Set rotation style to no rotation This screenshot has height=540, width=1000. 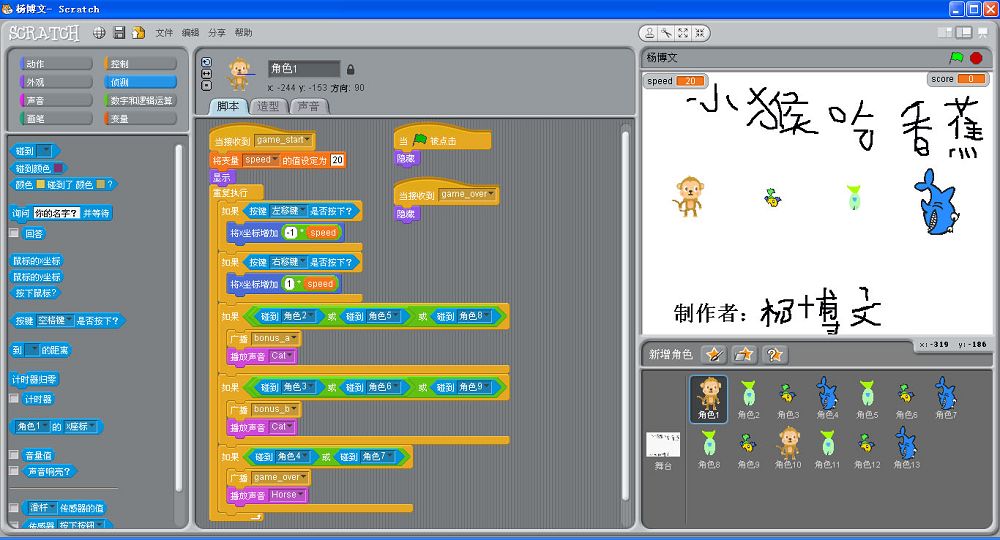click(206, 85)
